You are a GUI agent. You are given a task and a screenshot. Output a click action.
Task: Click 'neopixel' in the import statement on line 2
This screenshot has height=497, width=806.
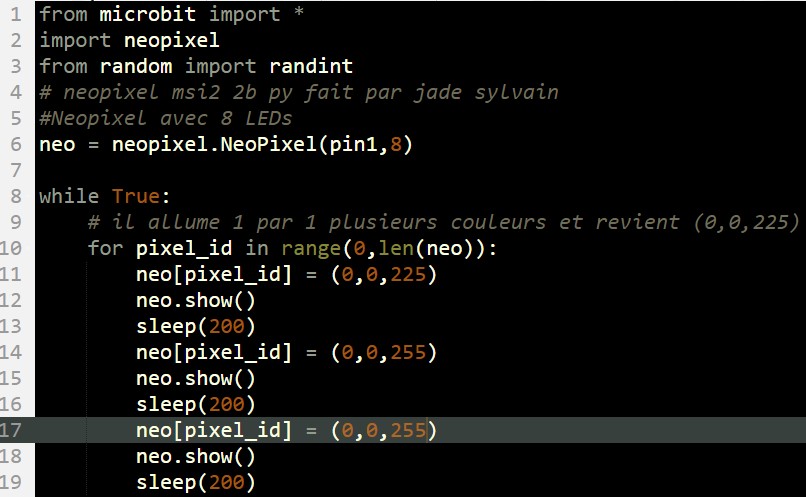pyautogui.click(x=172, y=40)
